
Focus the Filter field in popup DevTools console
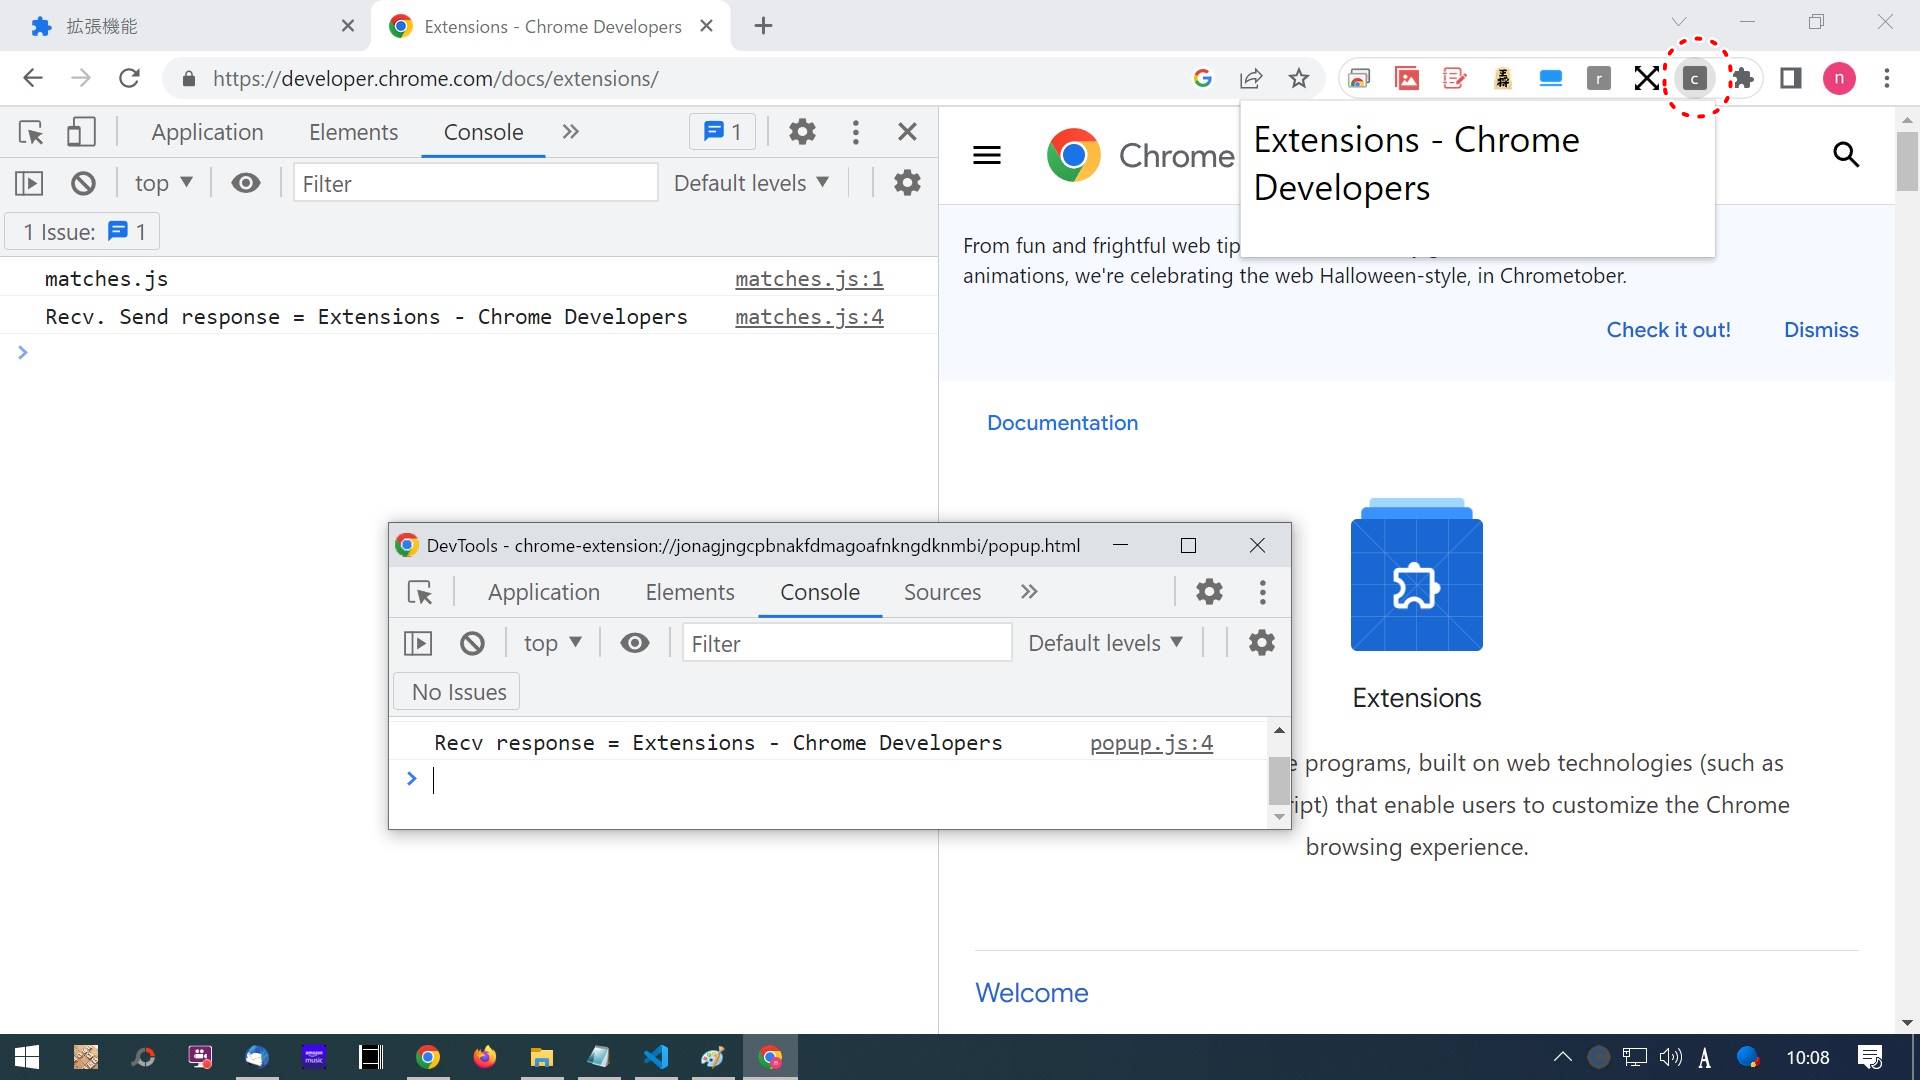tap(847, 643)
